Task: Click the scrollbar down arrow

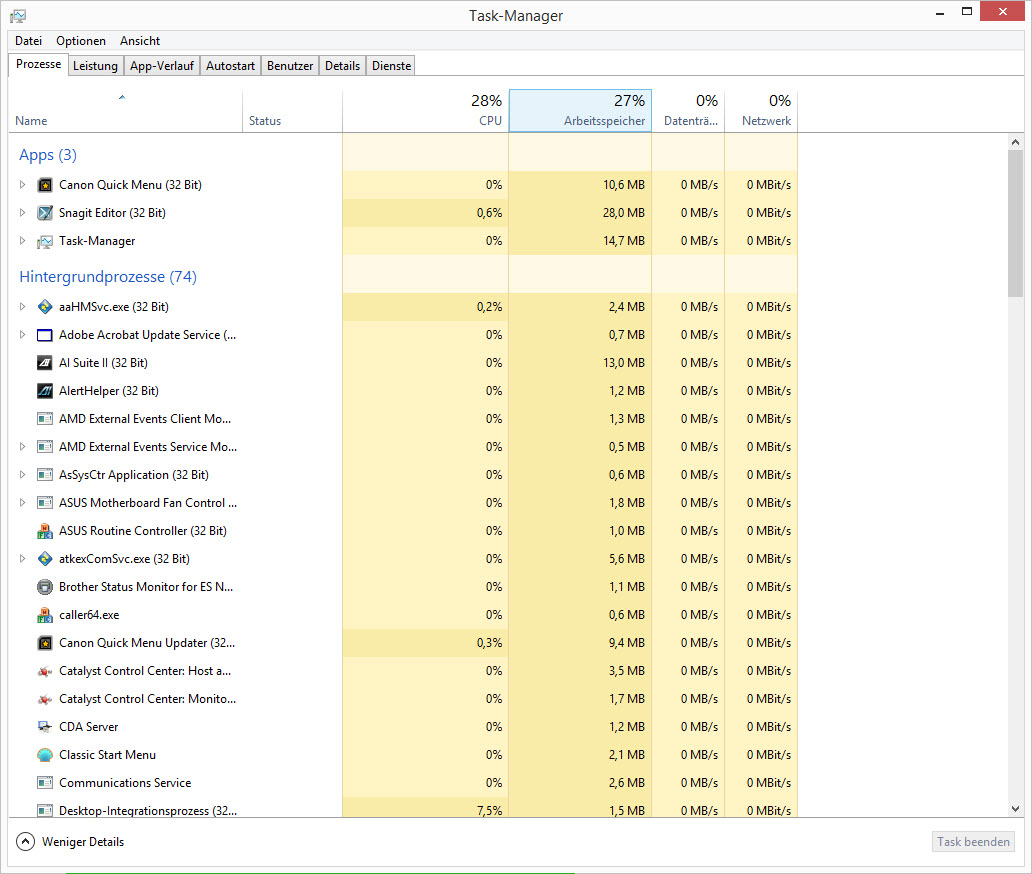Action: pos(1015,809)
